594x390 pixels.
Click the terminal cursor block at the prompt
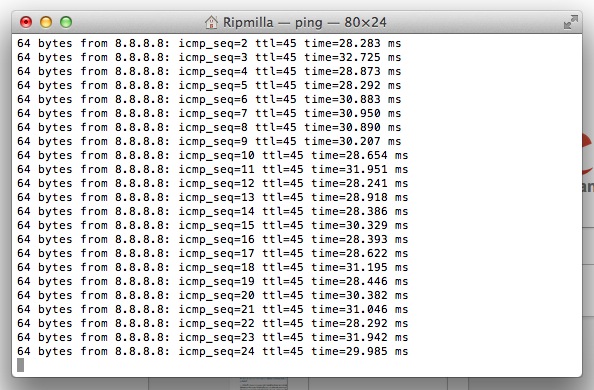pos(20,365)
